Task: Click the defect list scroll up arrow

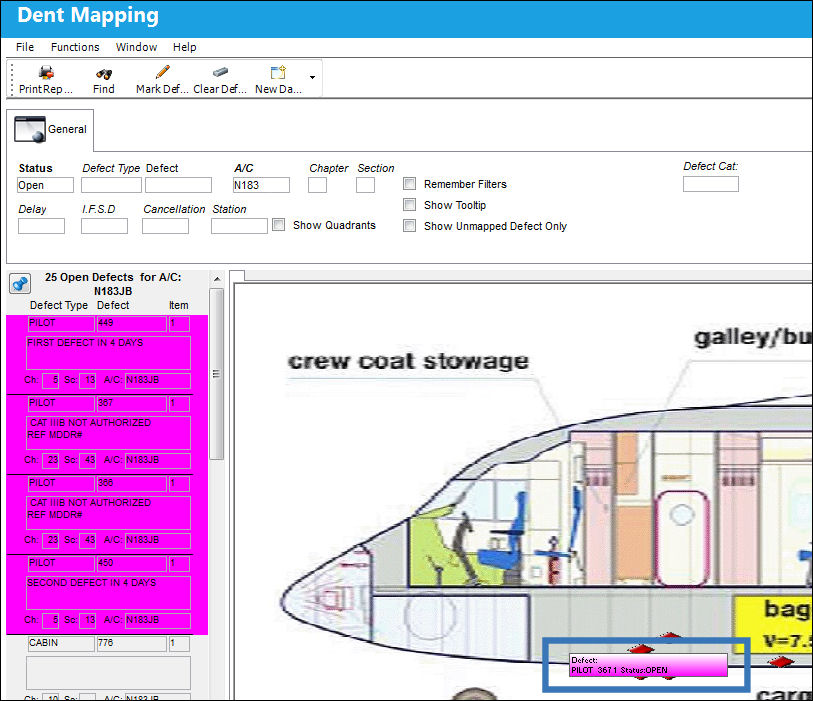Action: [217, 279]
